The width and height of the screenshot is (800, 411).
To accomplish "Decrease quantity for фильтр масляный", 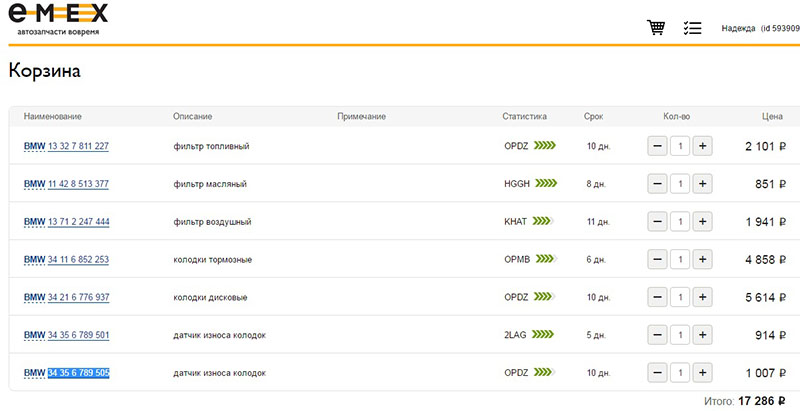I will coord(657,184).
